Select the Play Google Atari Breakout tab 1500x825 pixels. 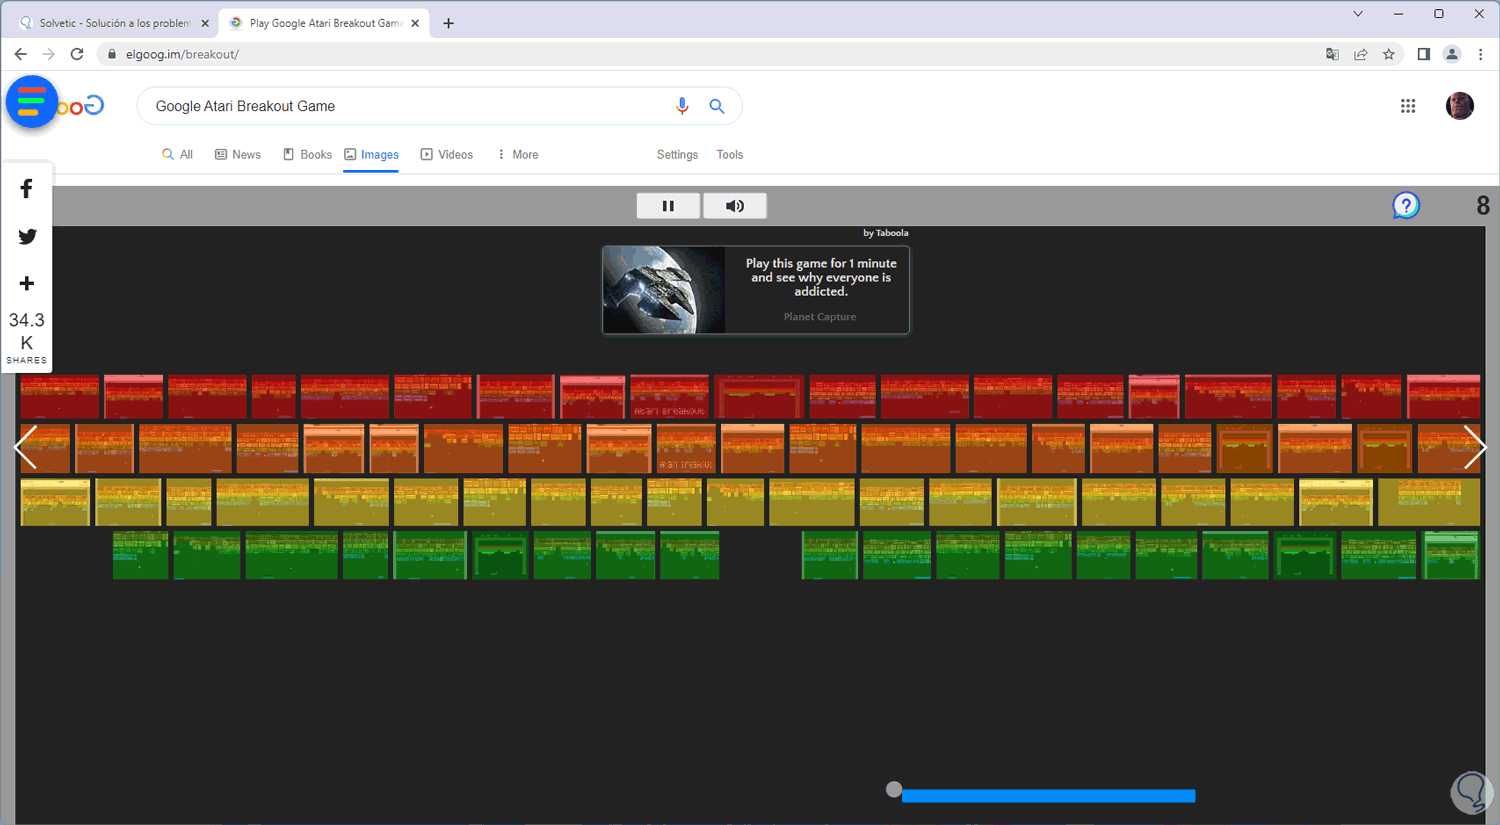click(x=323, y=23)
